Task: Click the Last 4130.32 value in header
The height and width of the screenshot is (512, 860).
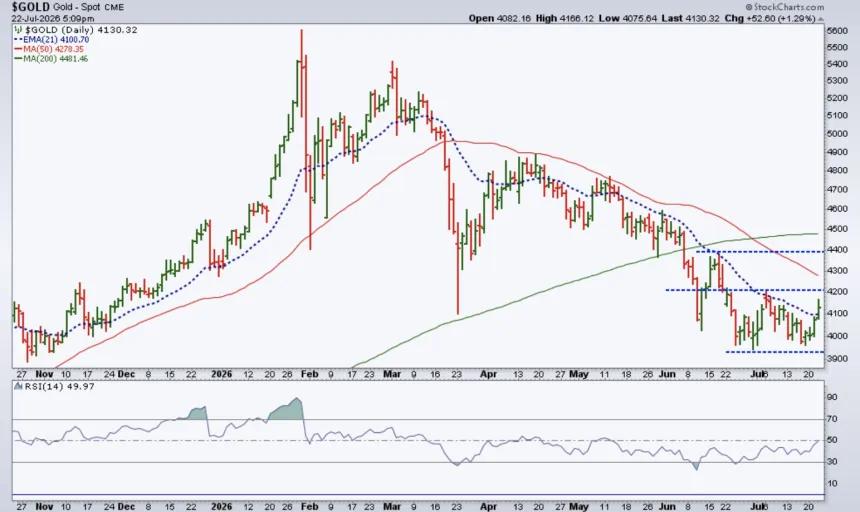Action: [x=690, y=18]
